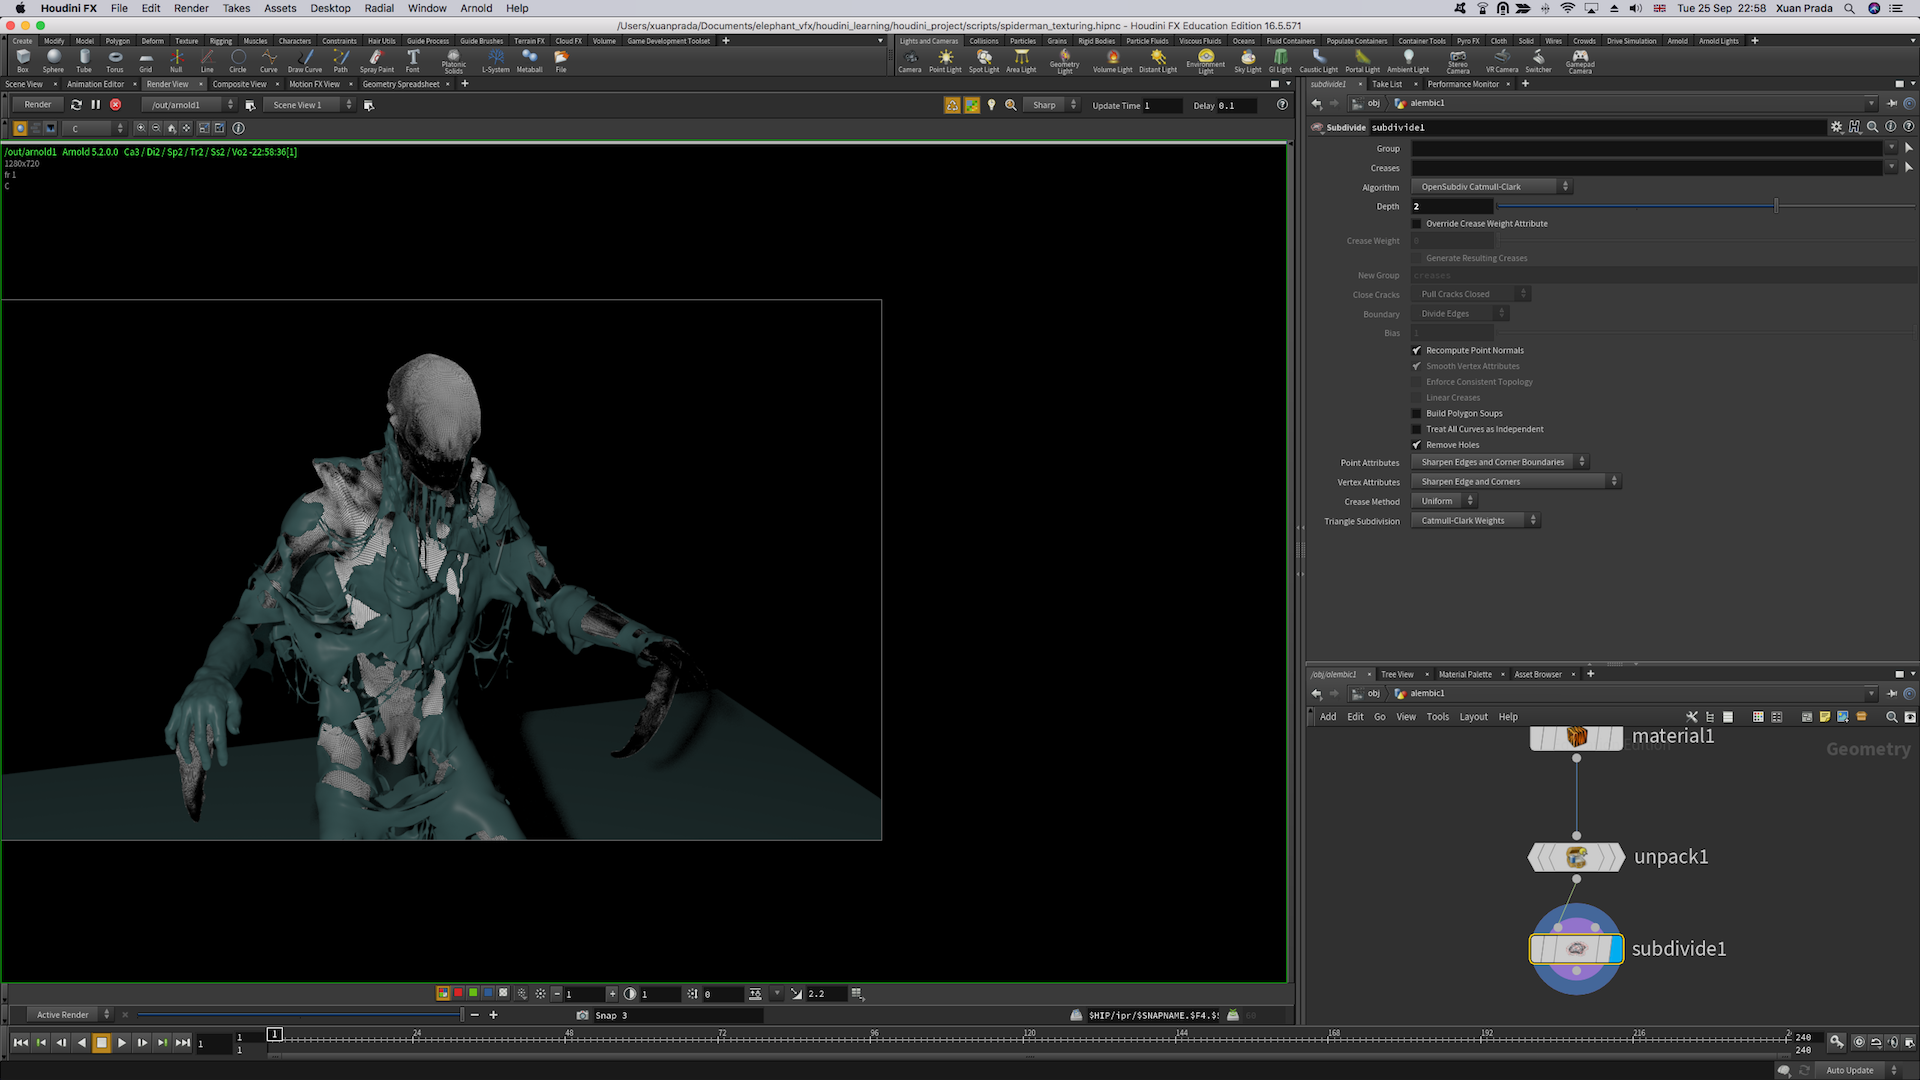The width and height of the screenshot is (1920, 1080).
Task: Toggle Enforce Consistent Topology checkbox
Action: [x=1416, y=382]
